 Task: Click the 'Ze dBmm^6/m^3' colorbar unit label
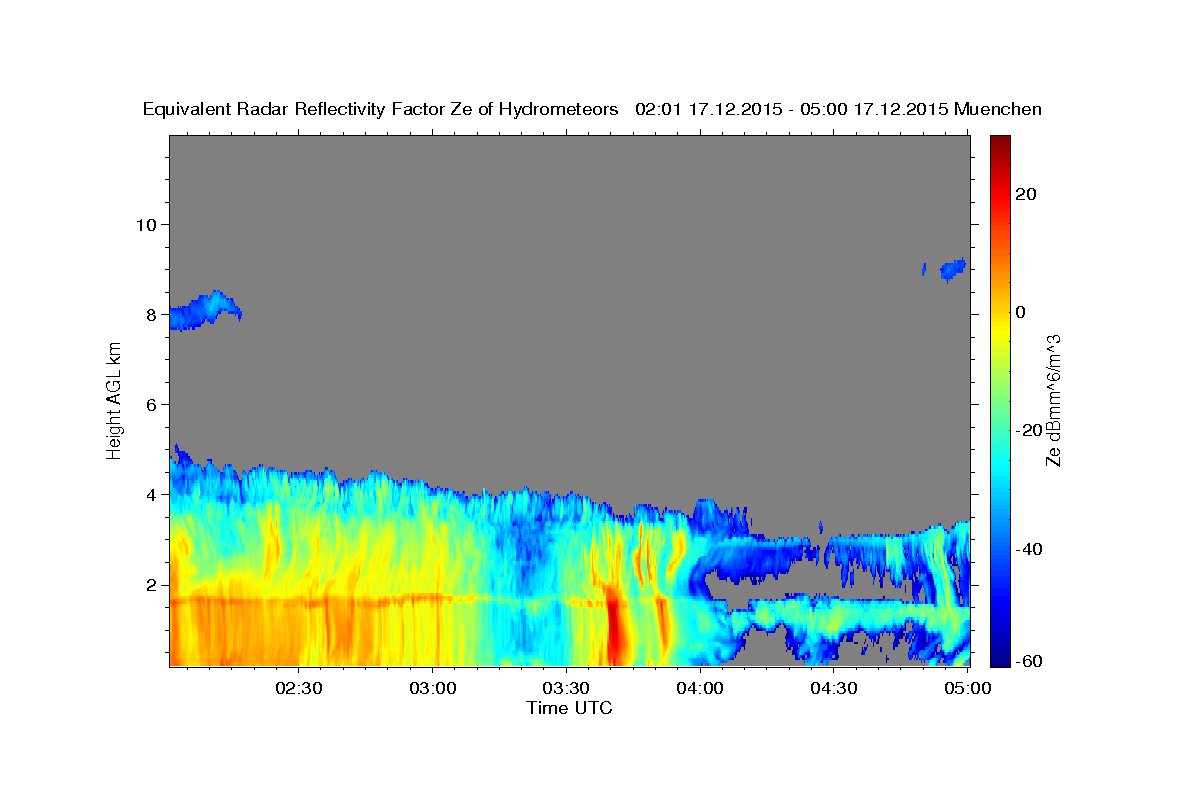click(1053, 401)
